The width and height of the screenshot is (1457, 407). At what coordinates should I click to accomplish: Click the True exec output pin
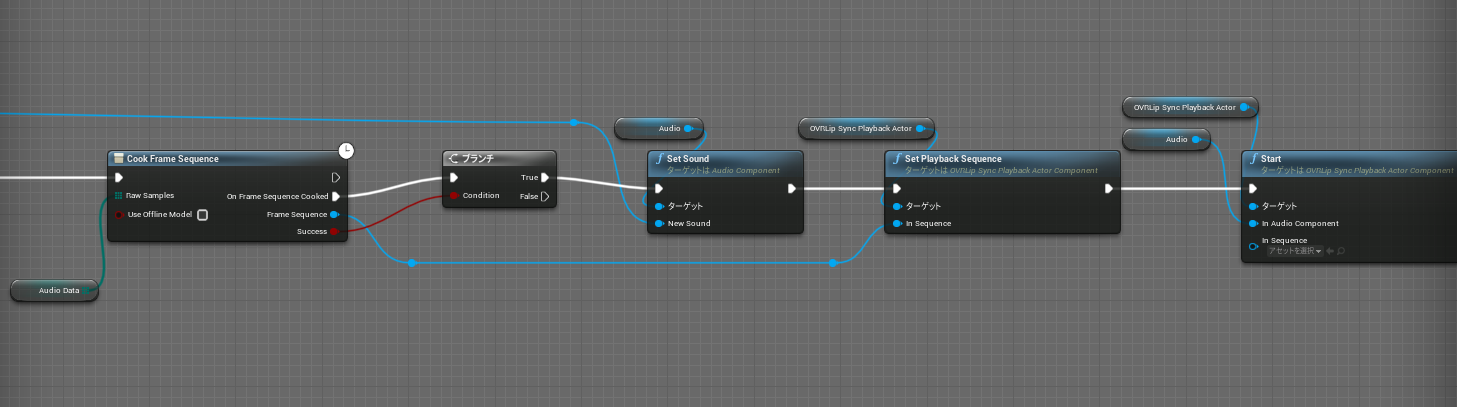pos(545,178)
